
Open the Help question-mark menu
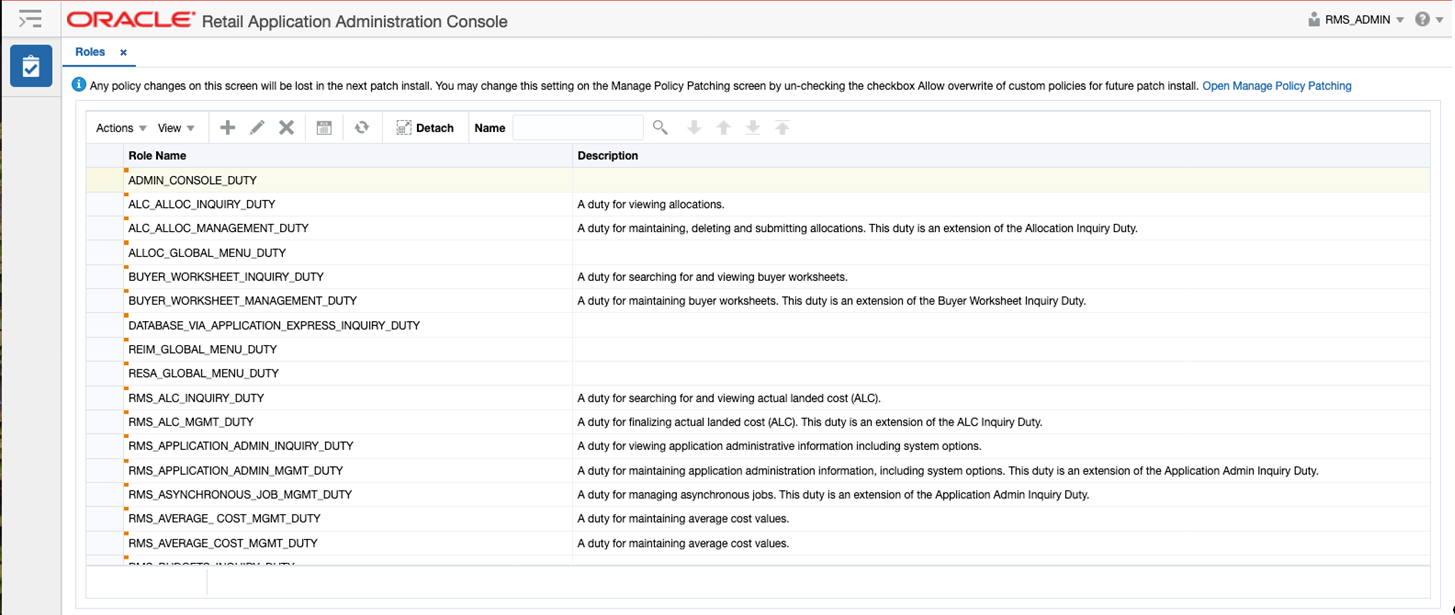pos(1422,18)
